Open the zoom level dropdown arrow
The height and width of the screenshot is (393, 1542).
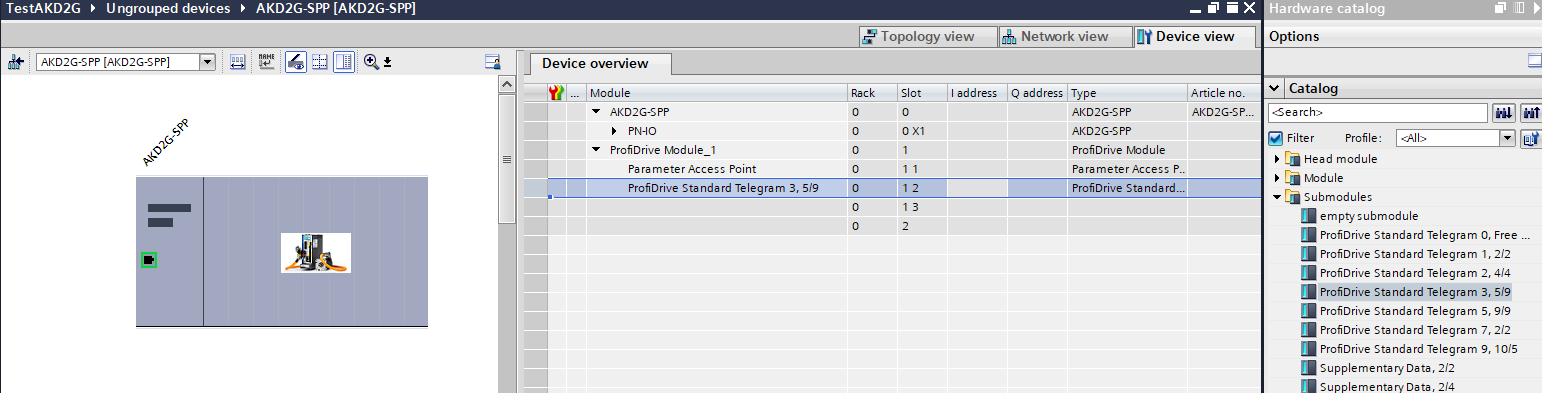388,62
